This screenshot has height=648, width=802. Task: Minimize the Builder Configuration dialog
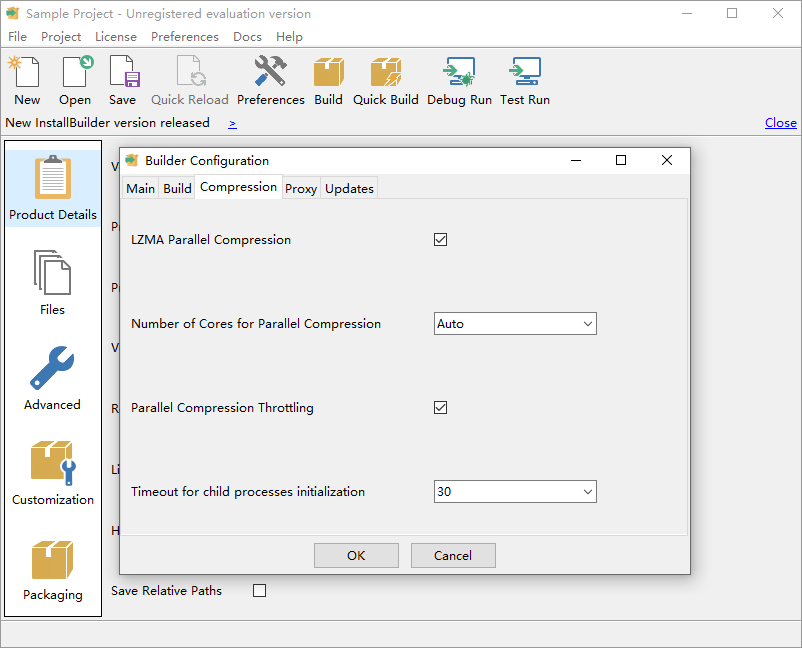[x=576, y=160]
